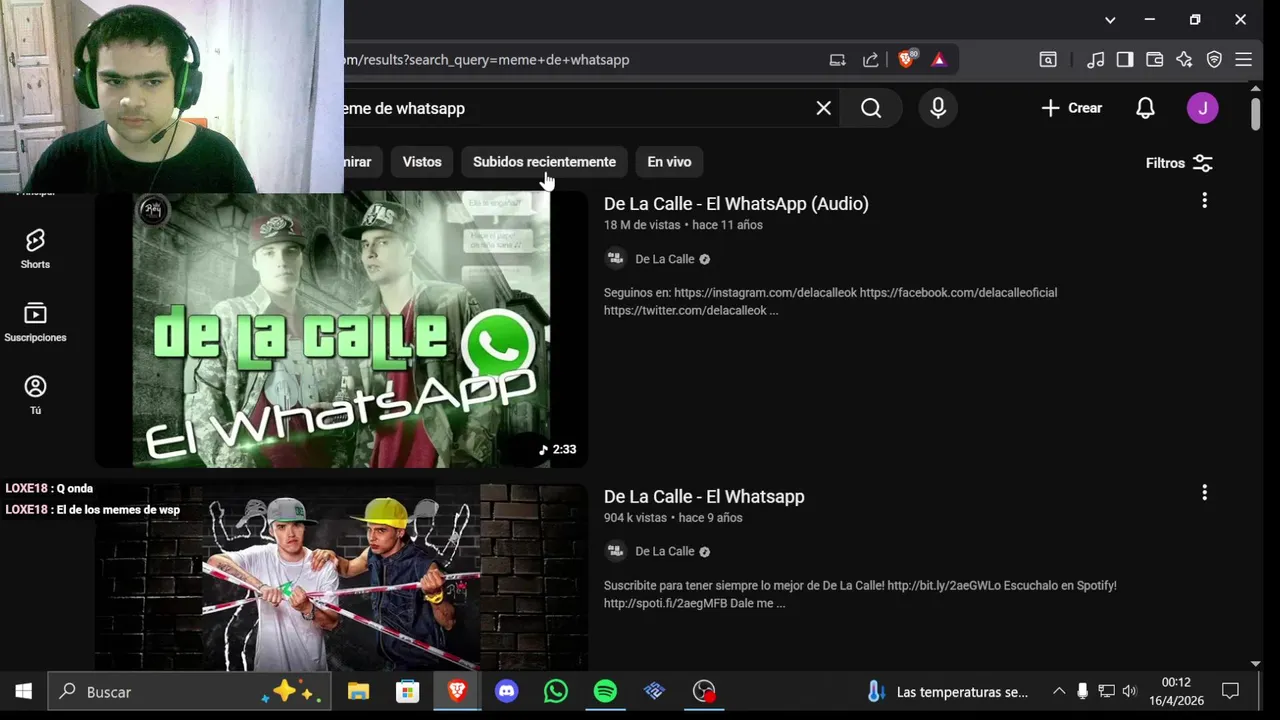Open the Leo AI sparkle icon
The height and width of the screenshot is (720, 1280).
click(x=1184, y=60)
